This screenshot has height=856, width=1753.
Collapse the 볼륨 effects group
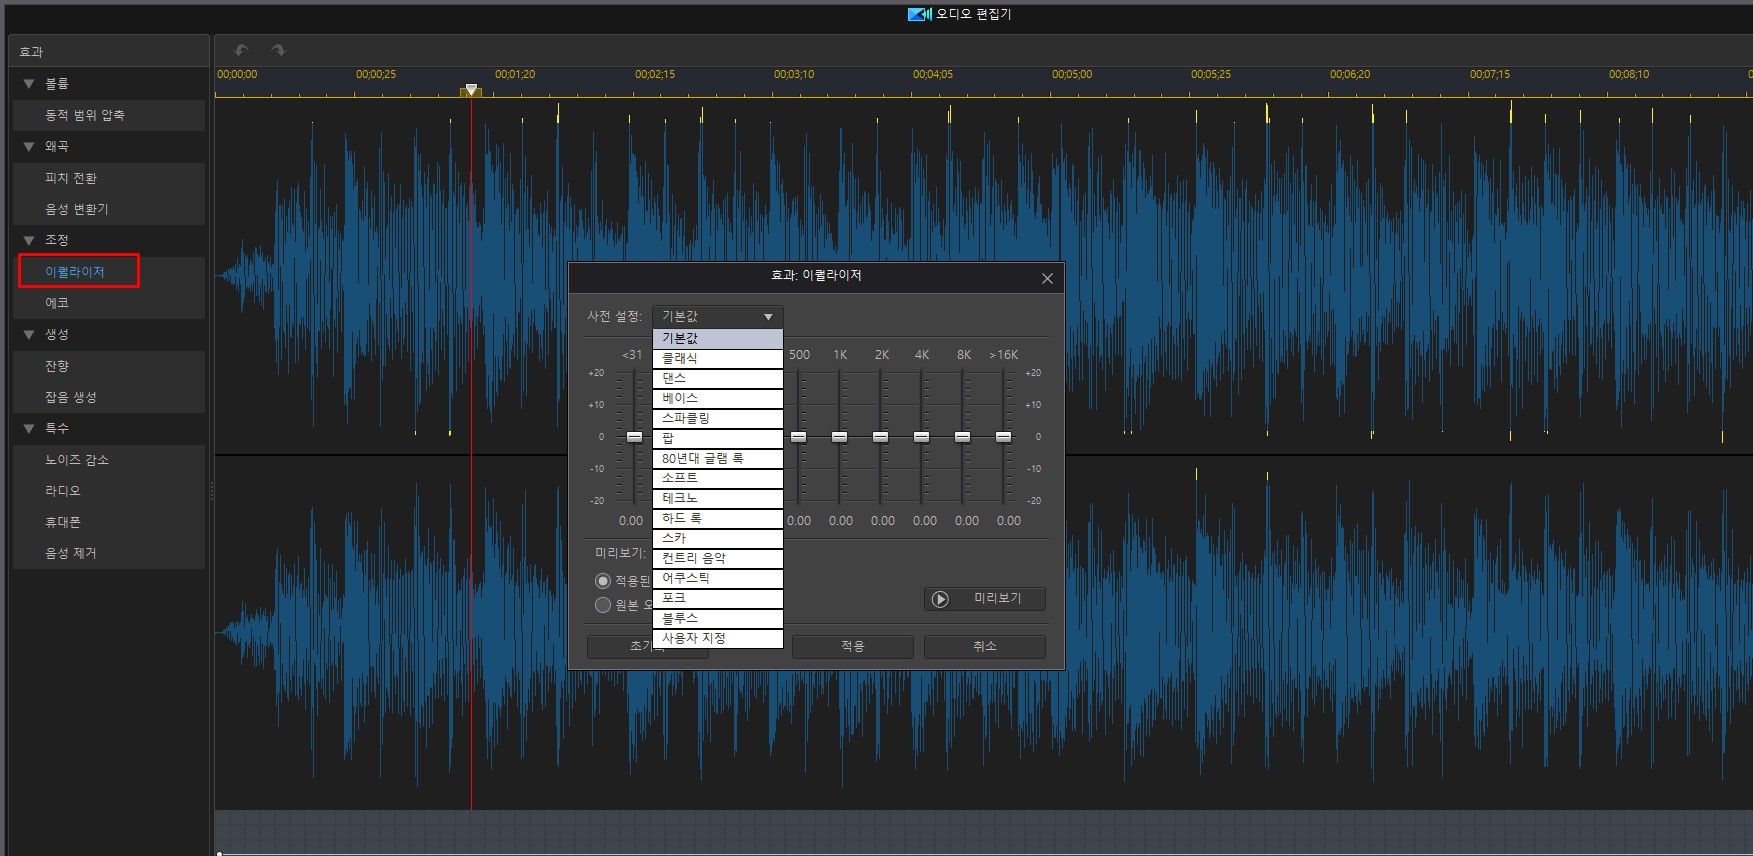click(x=29, y=84)
